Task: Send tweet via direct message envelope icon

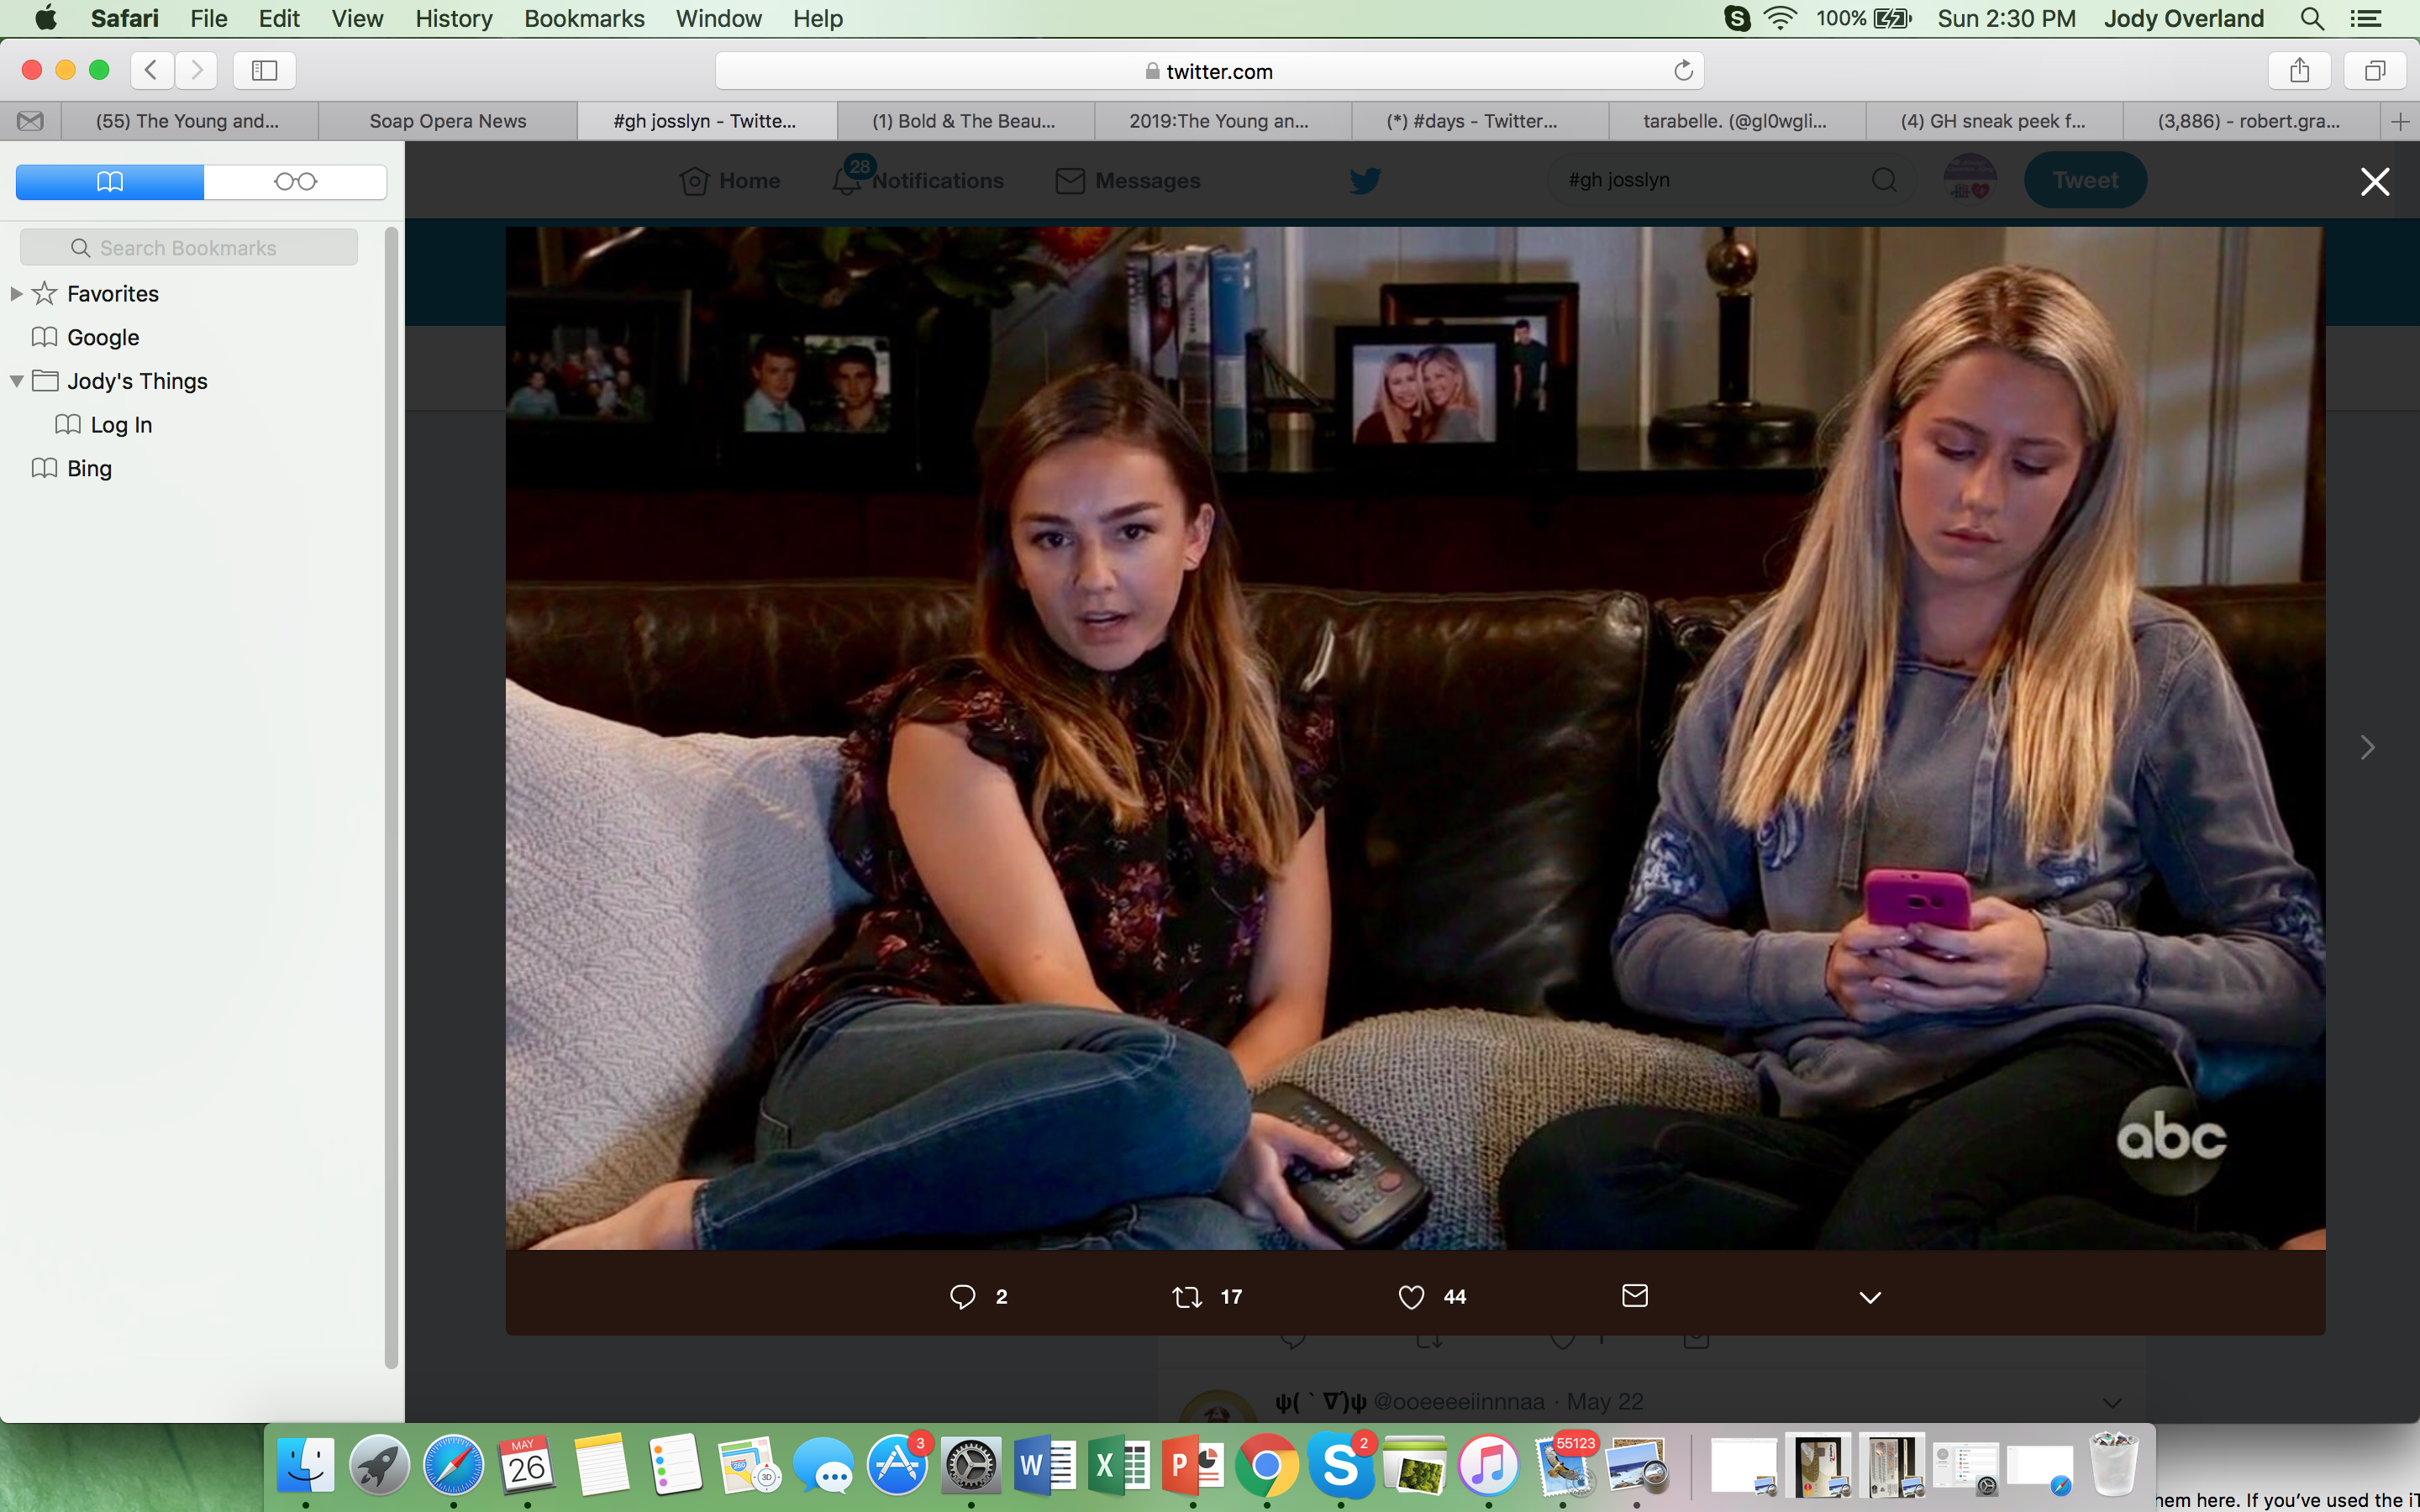Action: point(1635,1296)
